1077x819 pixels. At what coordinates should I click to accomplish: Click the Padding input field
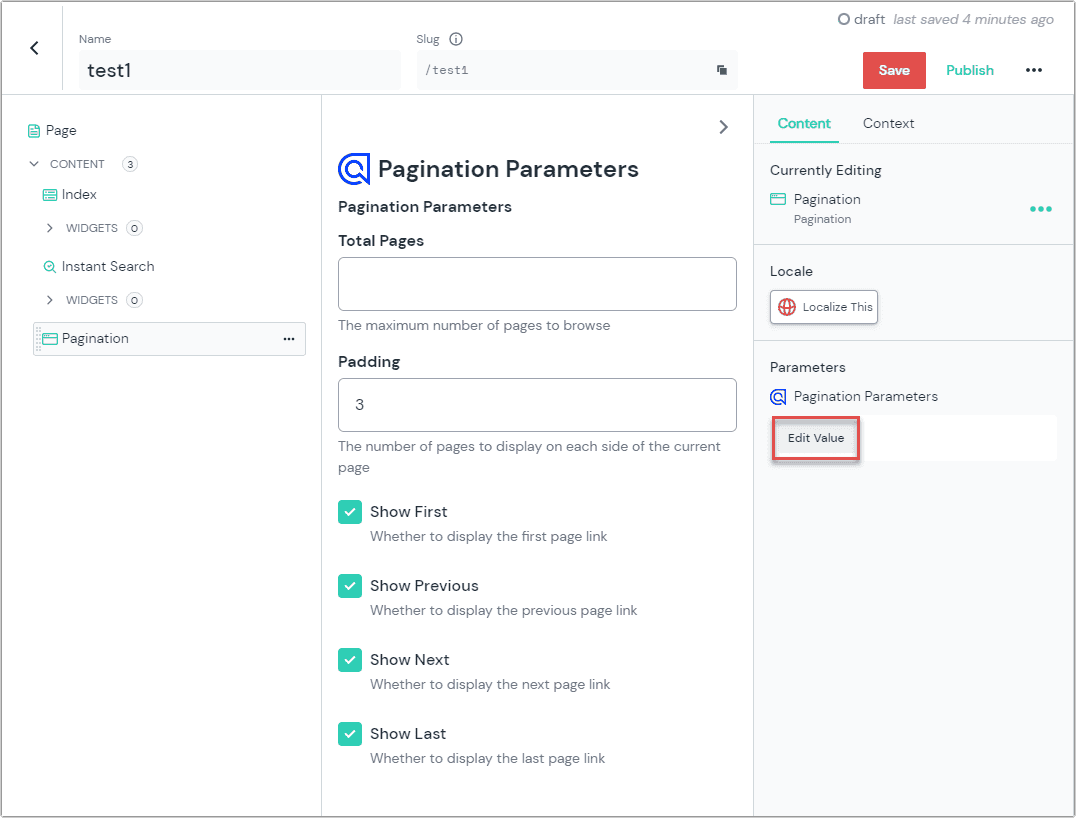(x=537, y=405)
